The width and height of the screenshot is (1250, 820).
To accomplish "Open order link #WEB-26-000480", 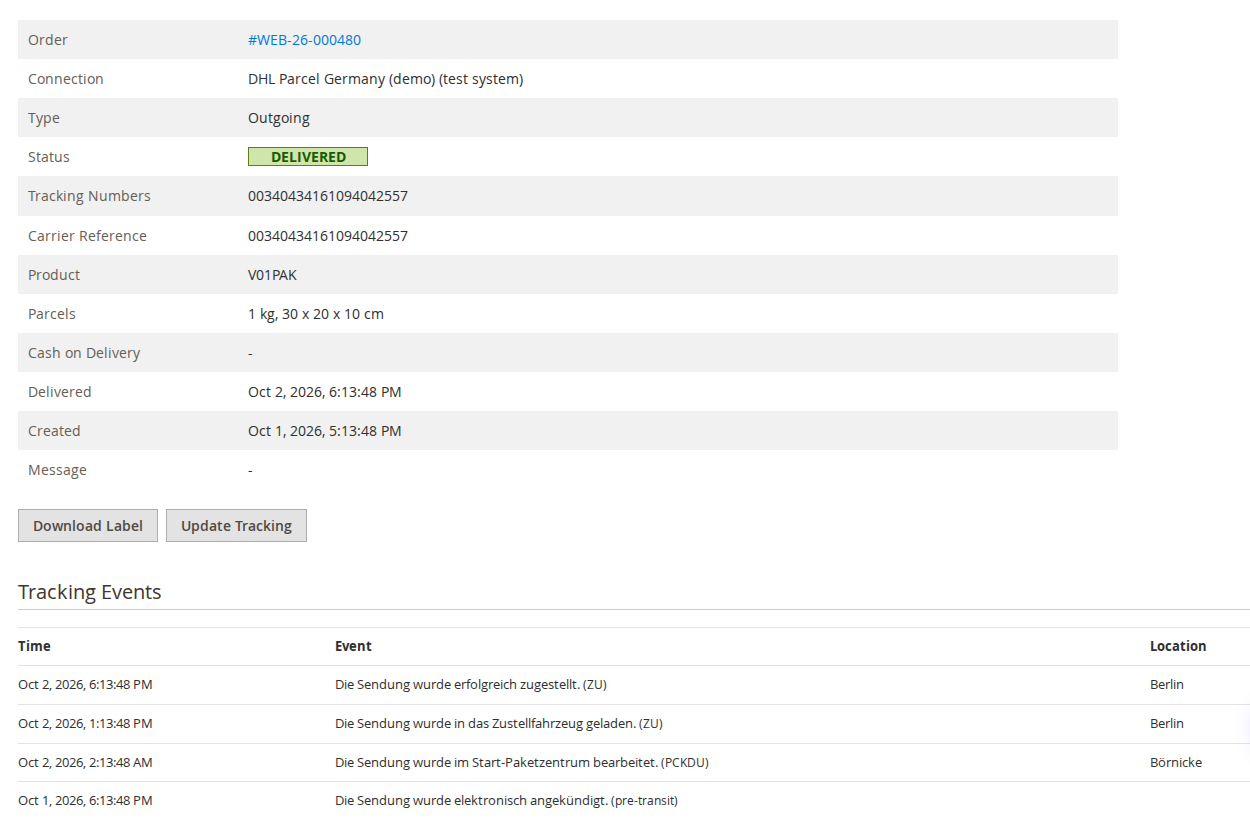I will (304, 40).
